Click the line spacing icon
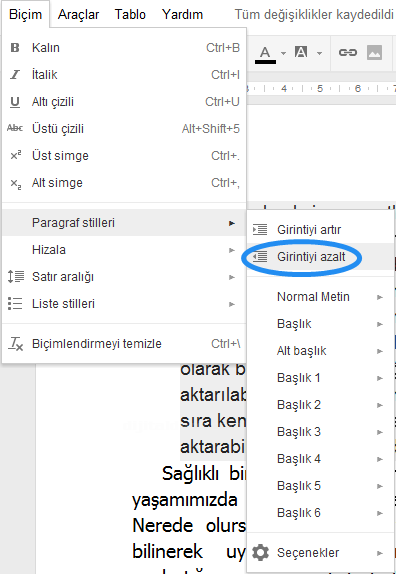The image size is (396, 574). tap(16, 276)
